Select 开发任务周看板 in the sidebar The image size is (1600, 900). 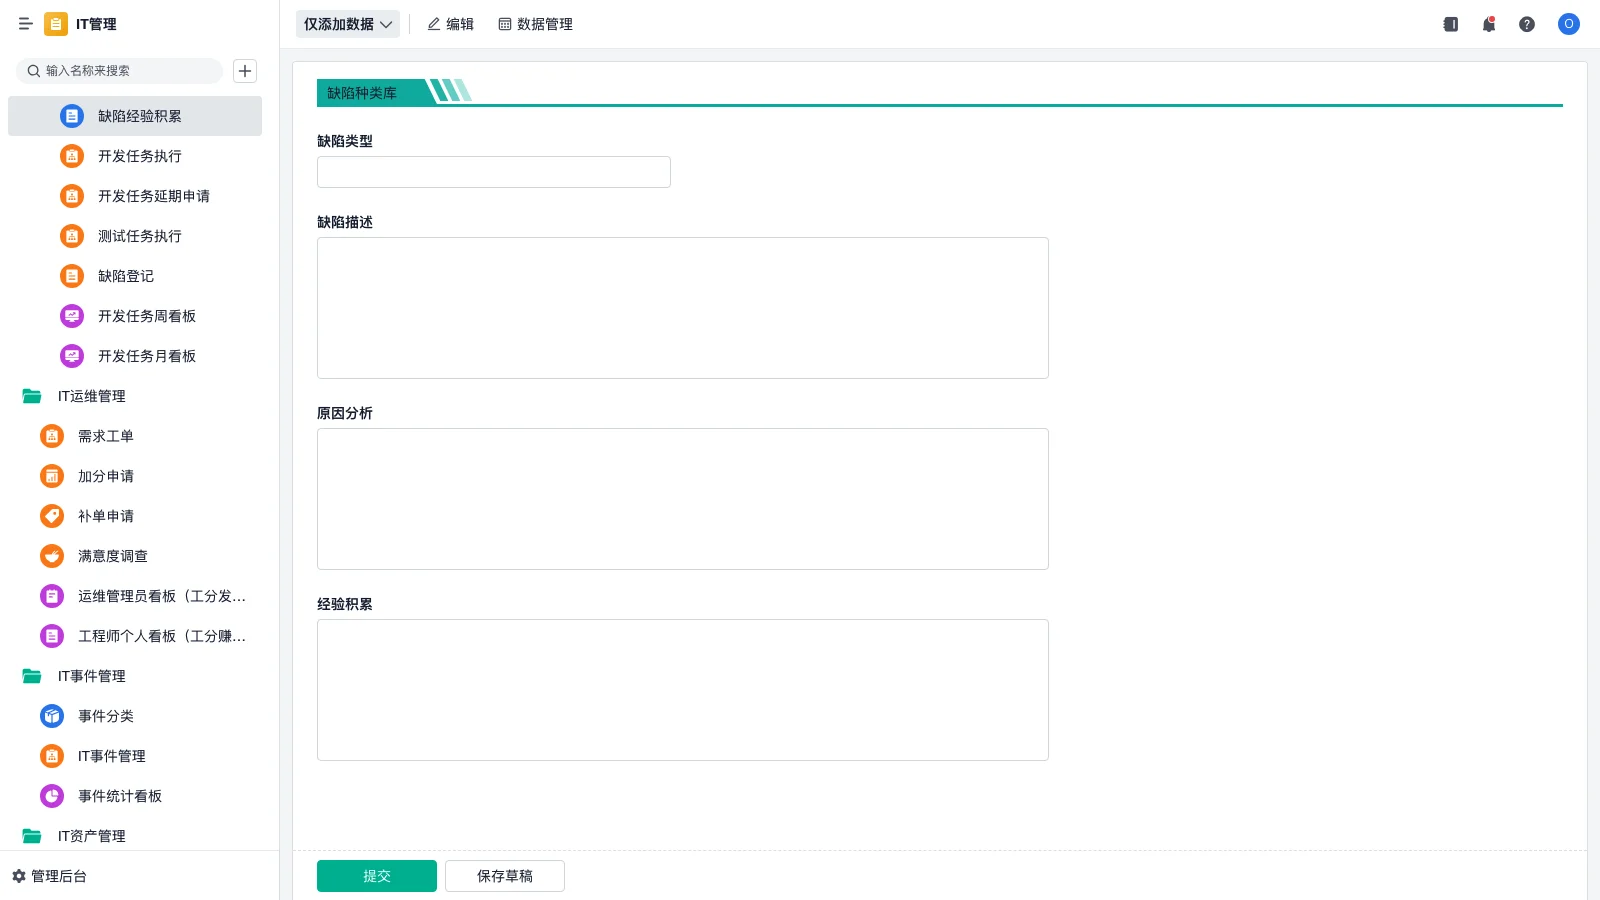click(147, 316)
